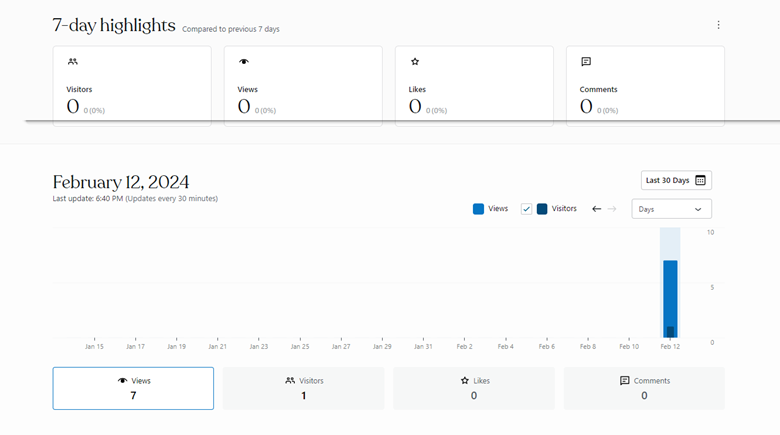Go to previous period with left arrow
The height and width of the screenshot is (435, 780).
coord(596,209)
